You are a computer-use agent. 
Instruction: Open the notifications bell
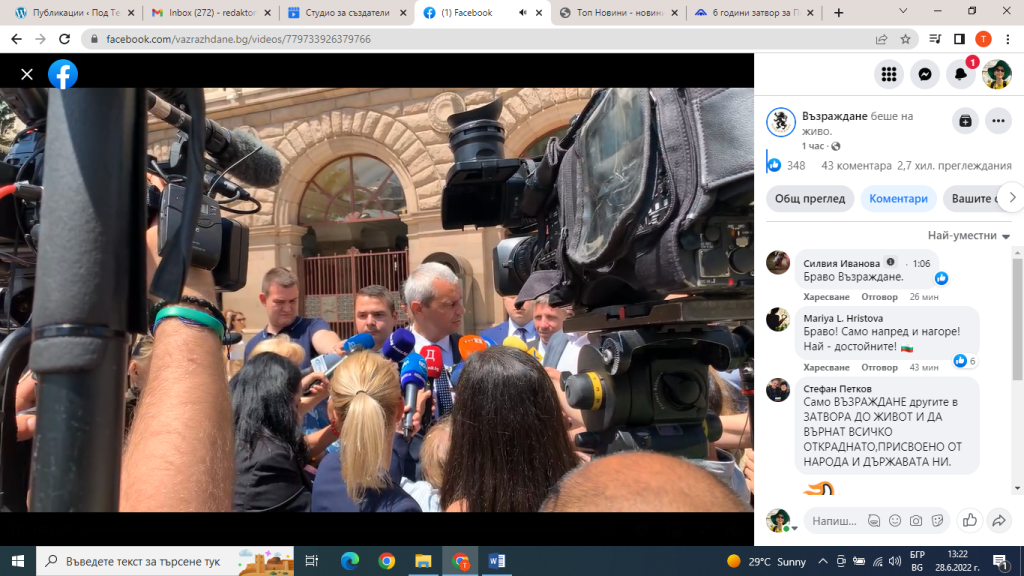(x=961, y=74)
